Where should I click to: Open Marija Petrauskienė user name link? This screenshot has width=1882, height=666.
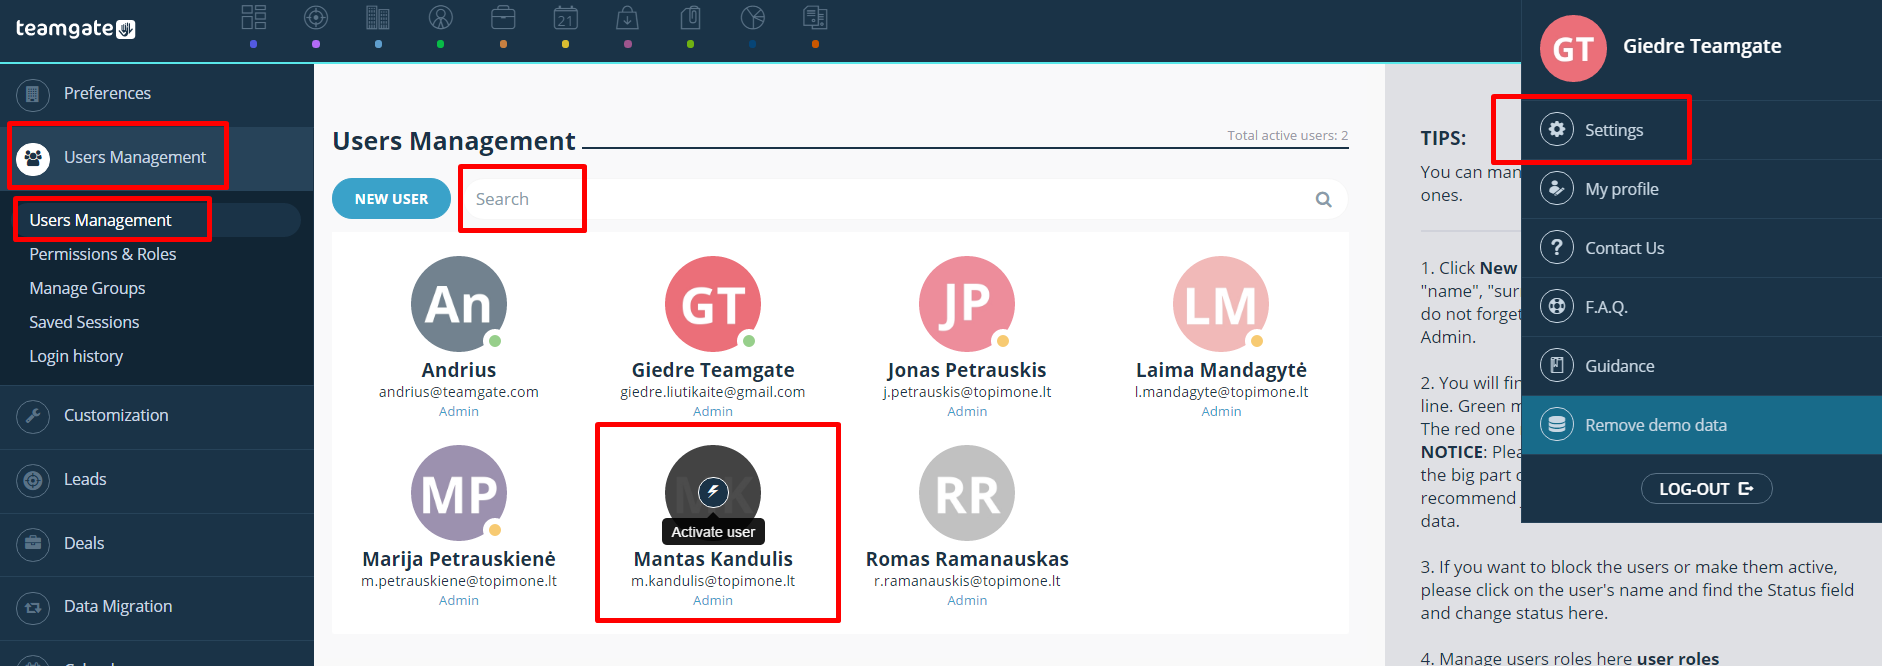459,559
